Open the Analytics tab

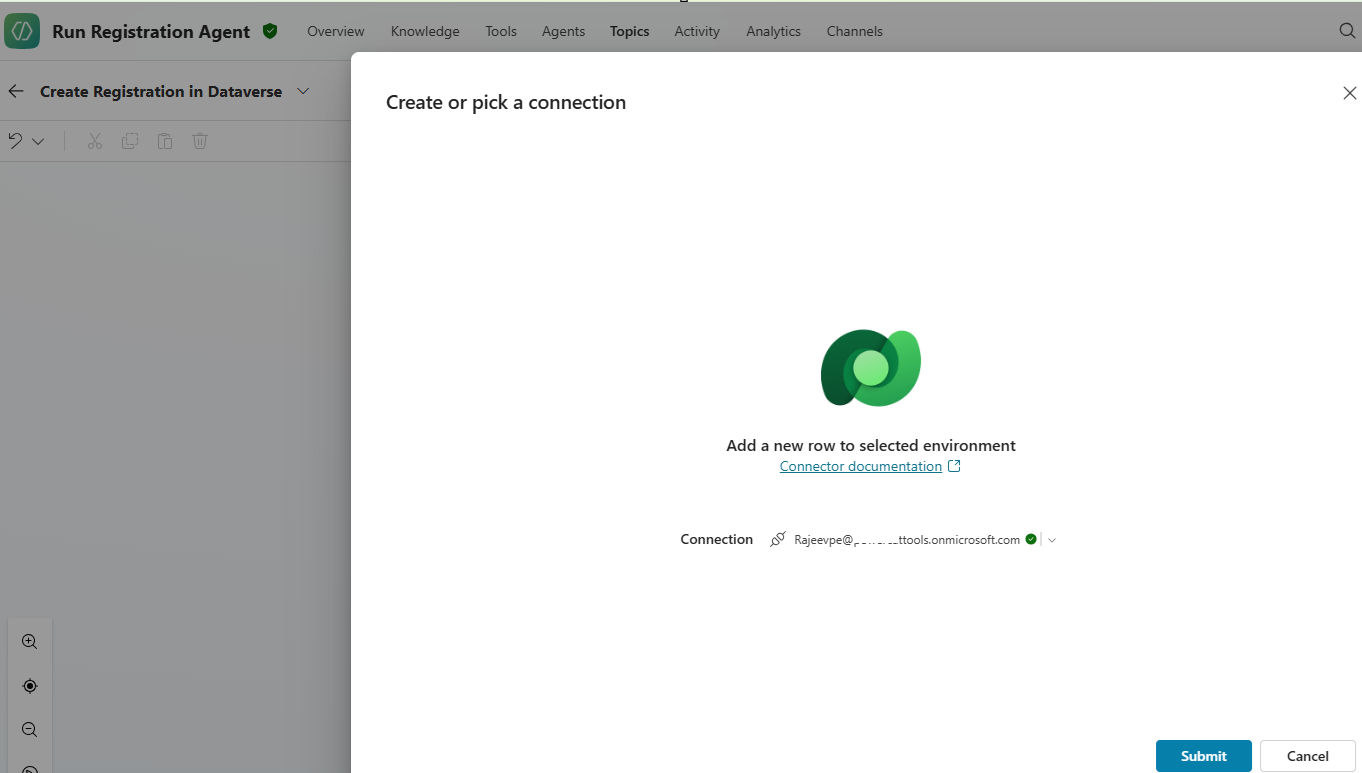point(773,31)
